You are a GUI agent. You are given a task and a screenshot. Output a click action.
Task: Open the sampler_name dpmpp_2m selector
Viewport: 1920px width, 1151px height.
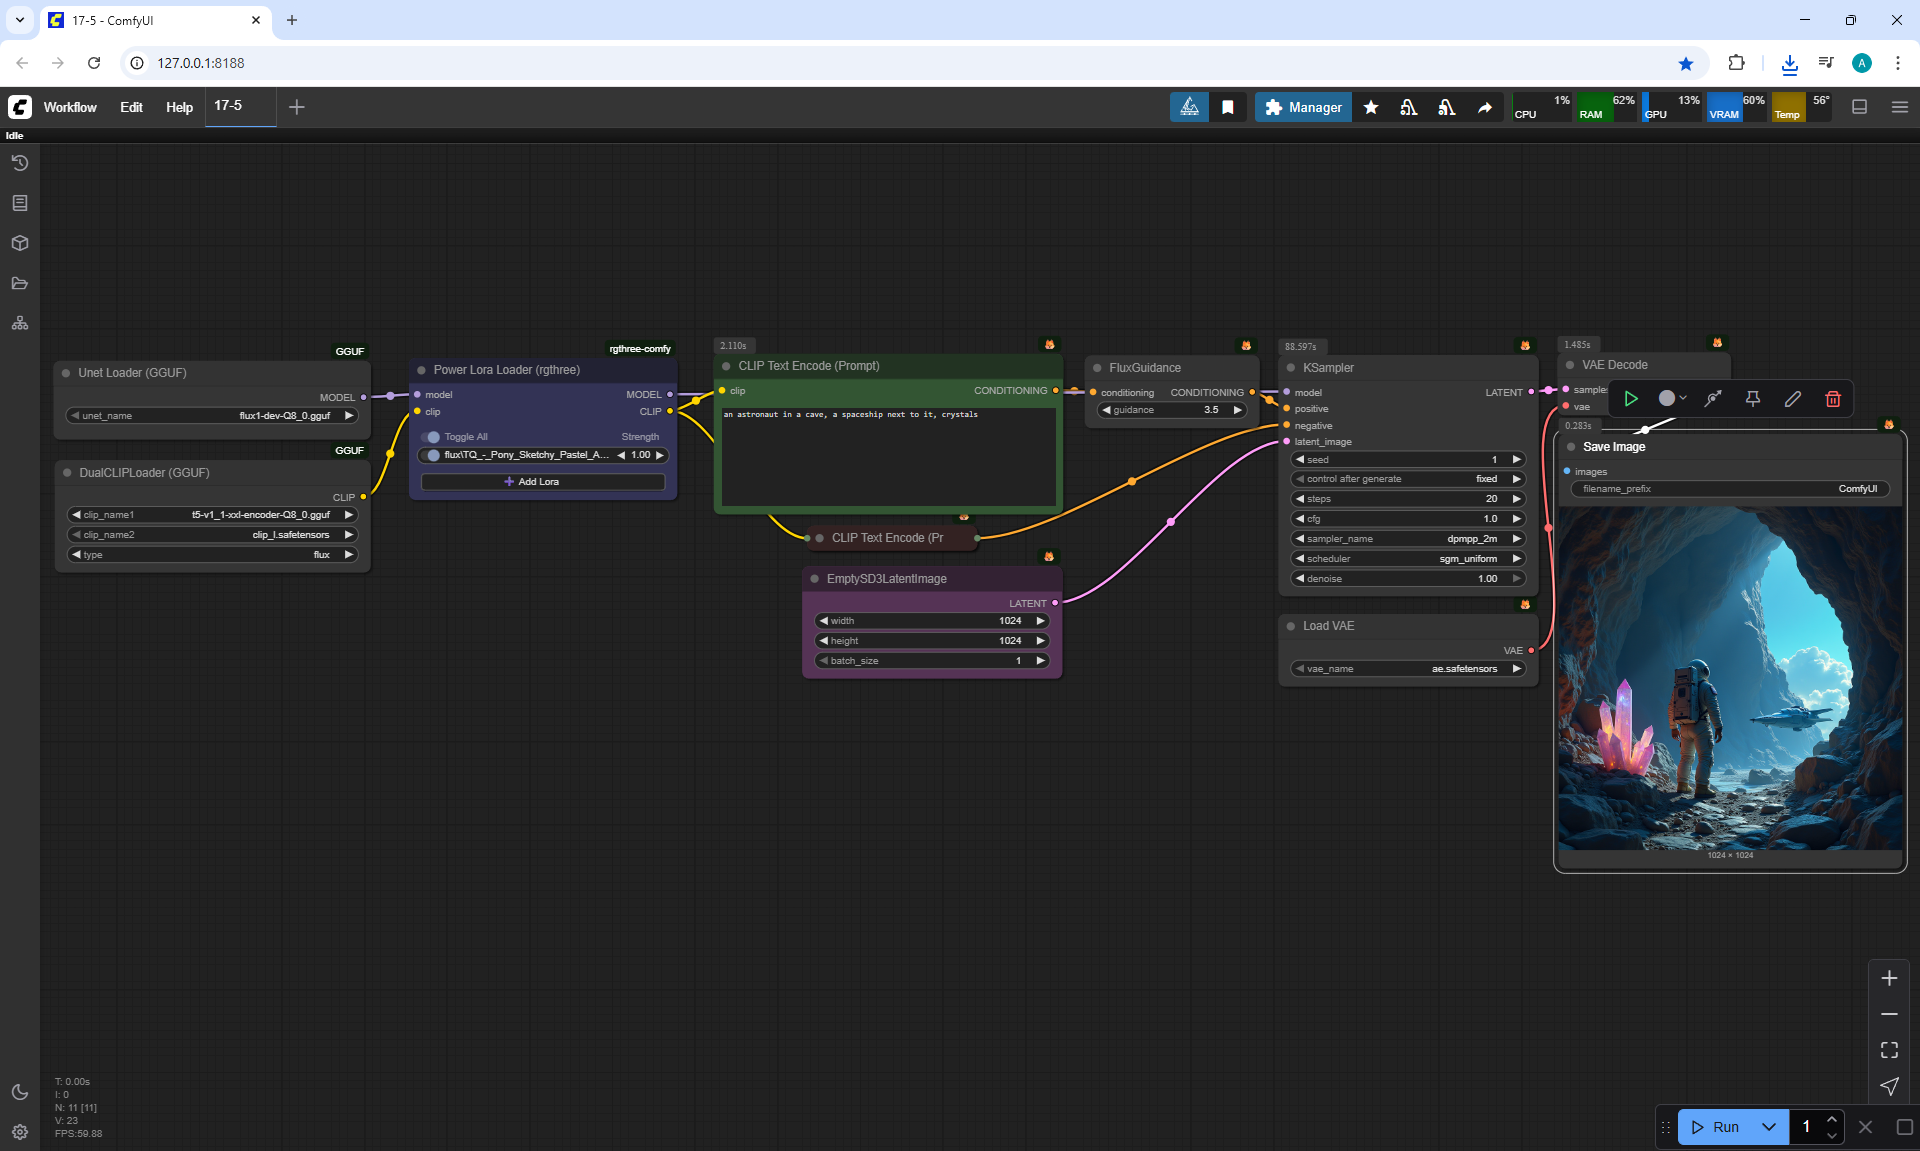[1409, 539]
